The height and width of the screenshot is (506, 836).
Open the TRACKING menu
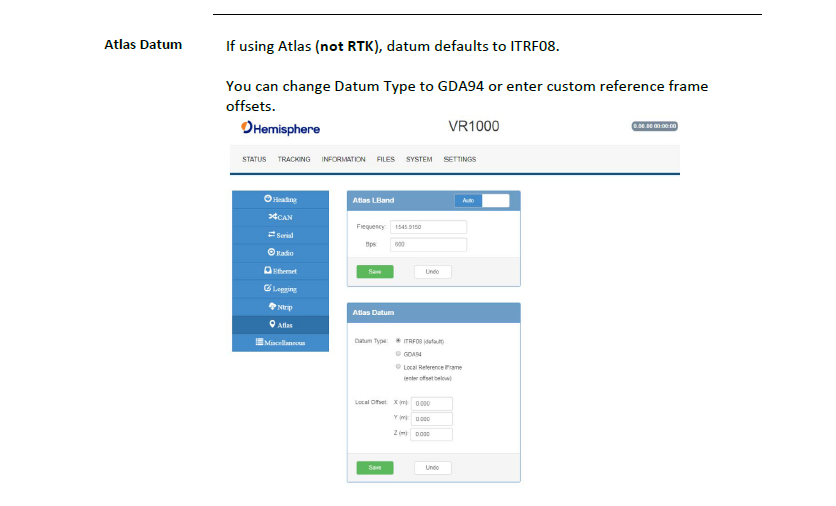[x=294, y=159]
